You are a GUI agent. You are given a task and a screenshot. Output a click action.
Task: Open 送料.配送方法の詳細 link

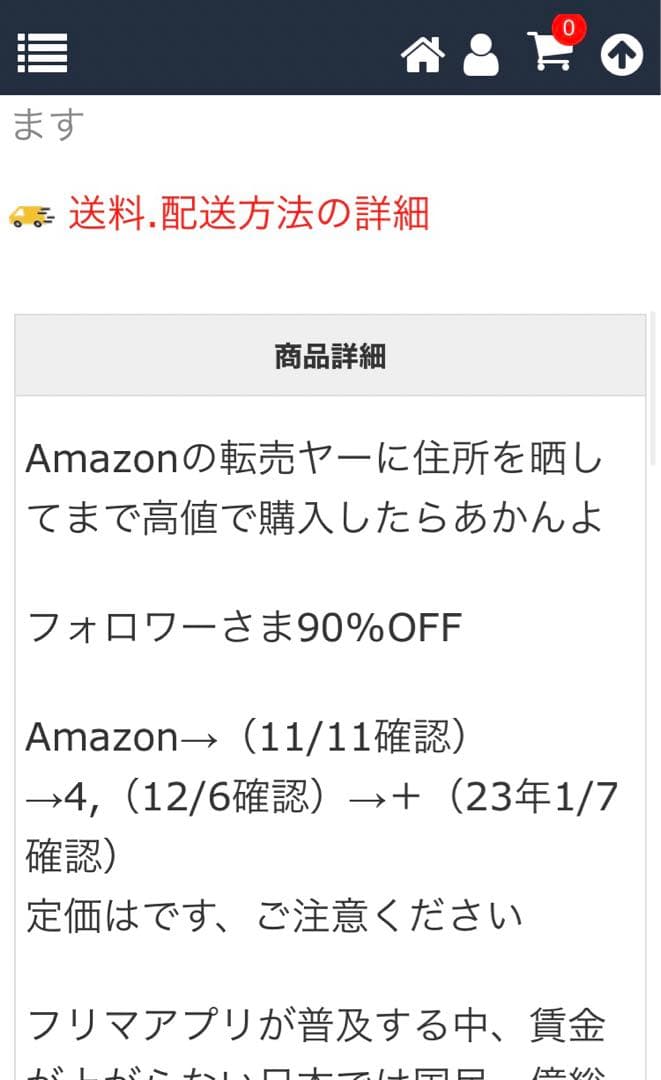point(248,214)
